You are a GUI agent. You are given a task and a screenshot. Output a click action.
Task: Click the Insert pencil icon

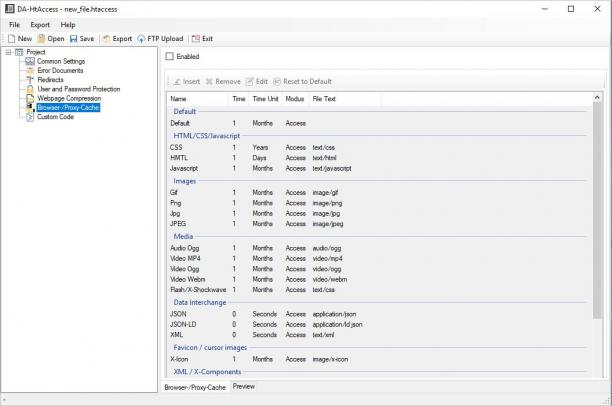pyautogui.click(x=177, y=82)
